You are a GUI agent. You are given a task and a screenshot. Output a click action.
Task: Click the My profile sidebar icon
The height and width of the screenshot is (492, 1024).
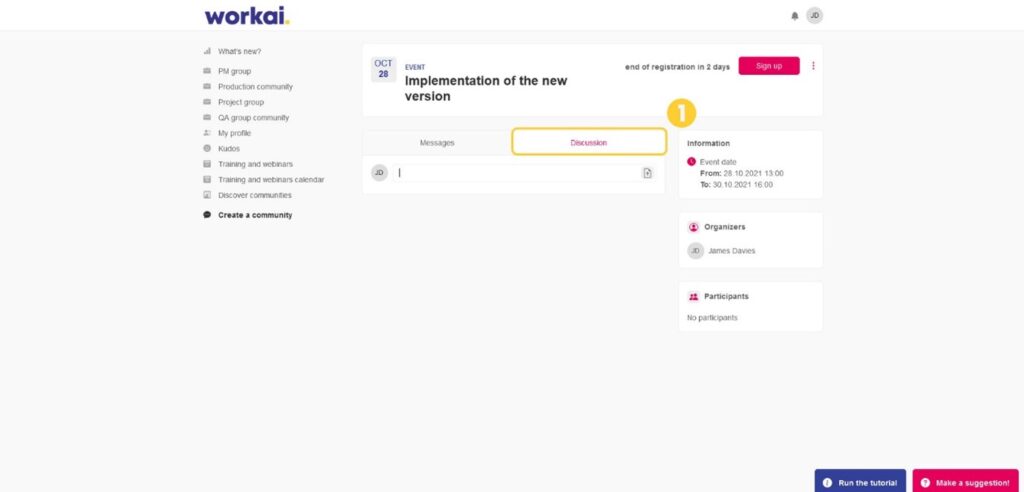point(207,133)
